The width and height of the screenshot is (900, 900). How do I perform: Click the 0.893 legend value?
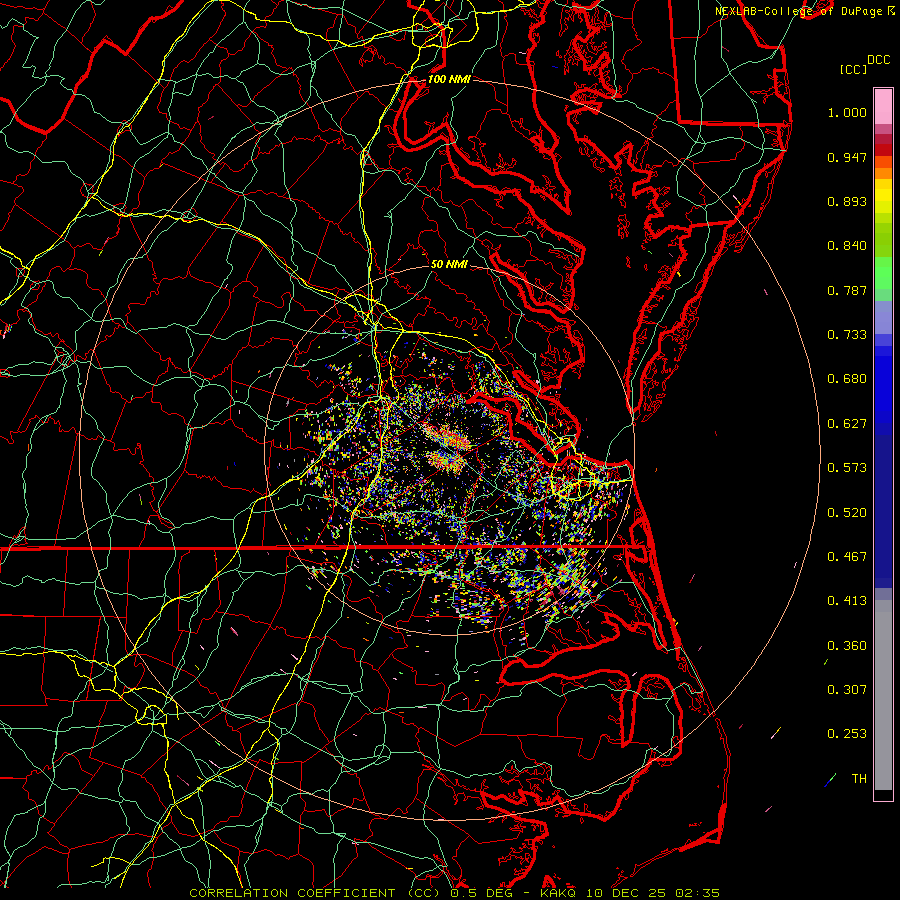click(x=847, y=201)
